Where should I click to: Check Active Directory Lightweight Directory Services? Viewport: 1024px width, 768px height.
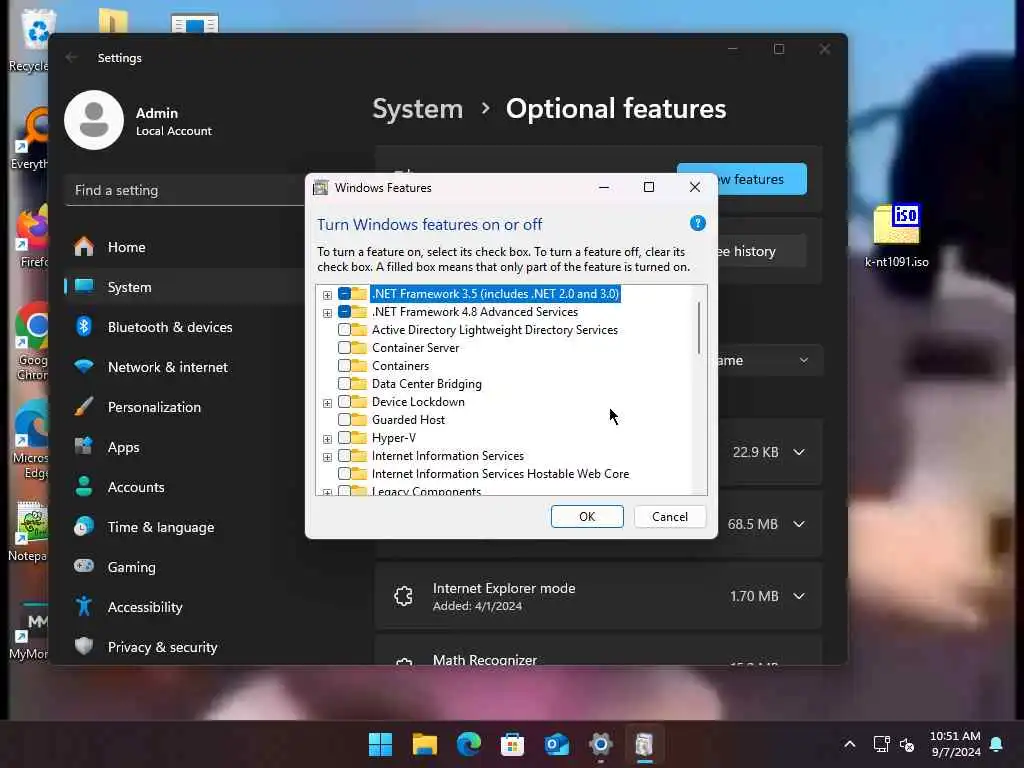(x=344, y=330)
